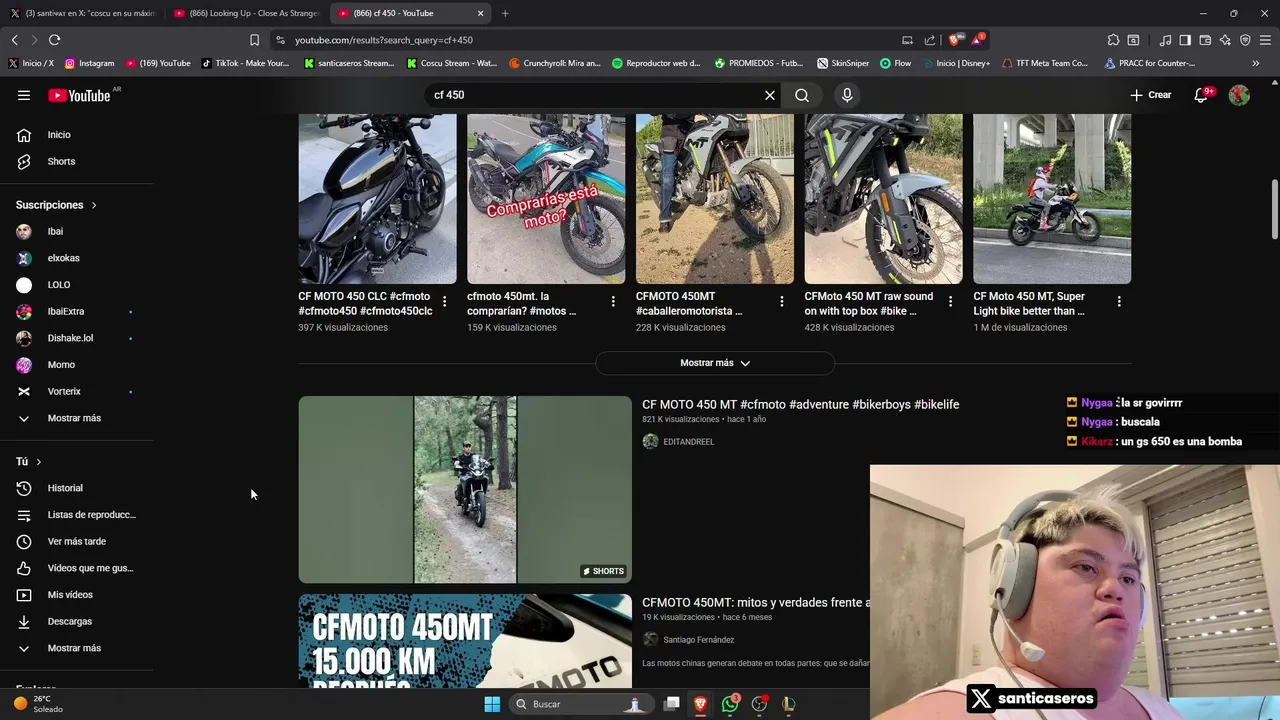The height and width of the screenshot is (720, 1280).
Task: Open the Coscu Stream bookmark
Action: click(452, 63)
